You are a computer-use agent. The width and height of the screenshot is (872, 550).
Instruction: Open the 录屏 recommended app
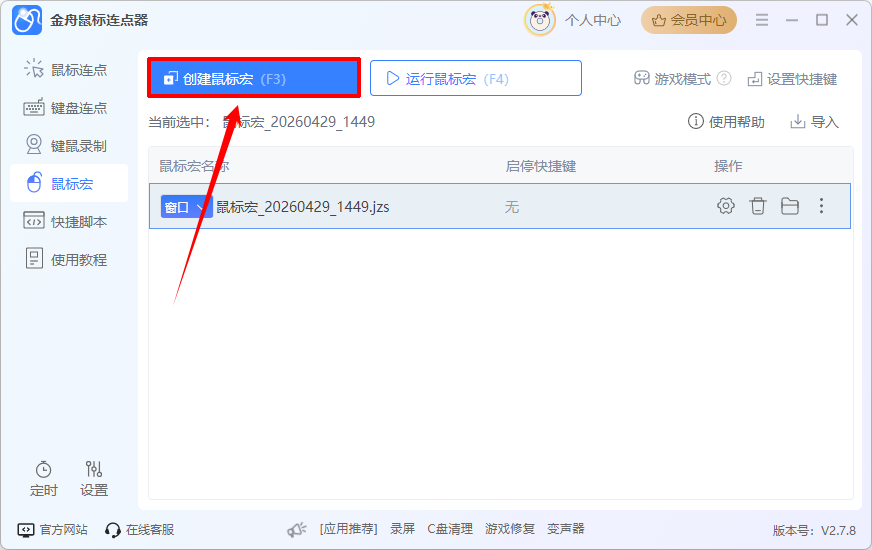[403, 529]
